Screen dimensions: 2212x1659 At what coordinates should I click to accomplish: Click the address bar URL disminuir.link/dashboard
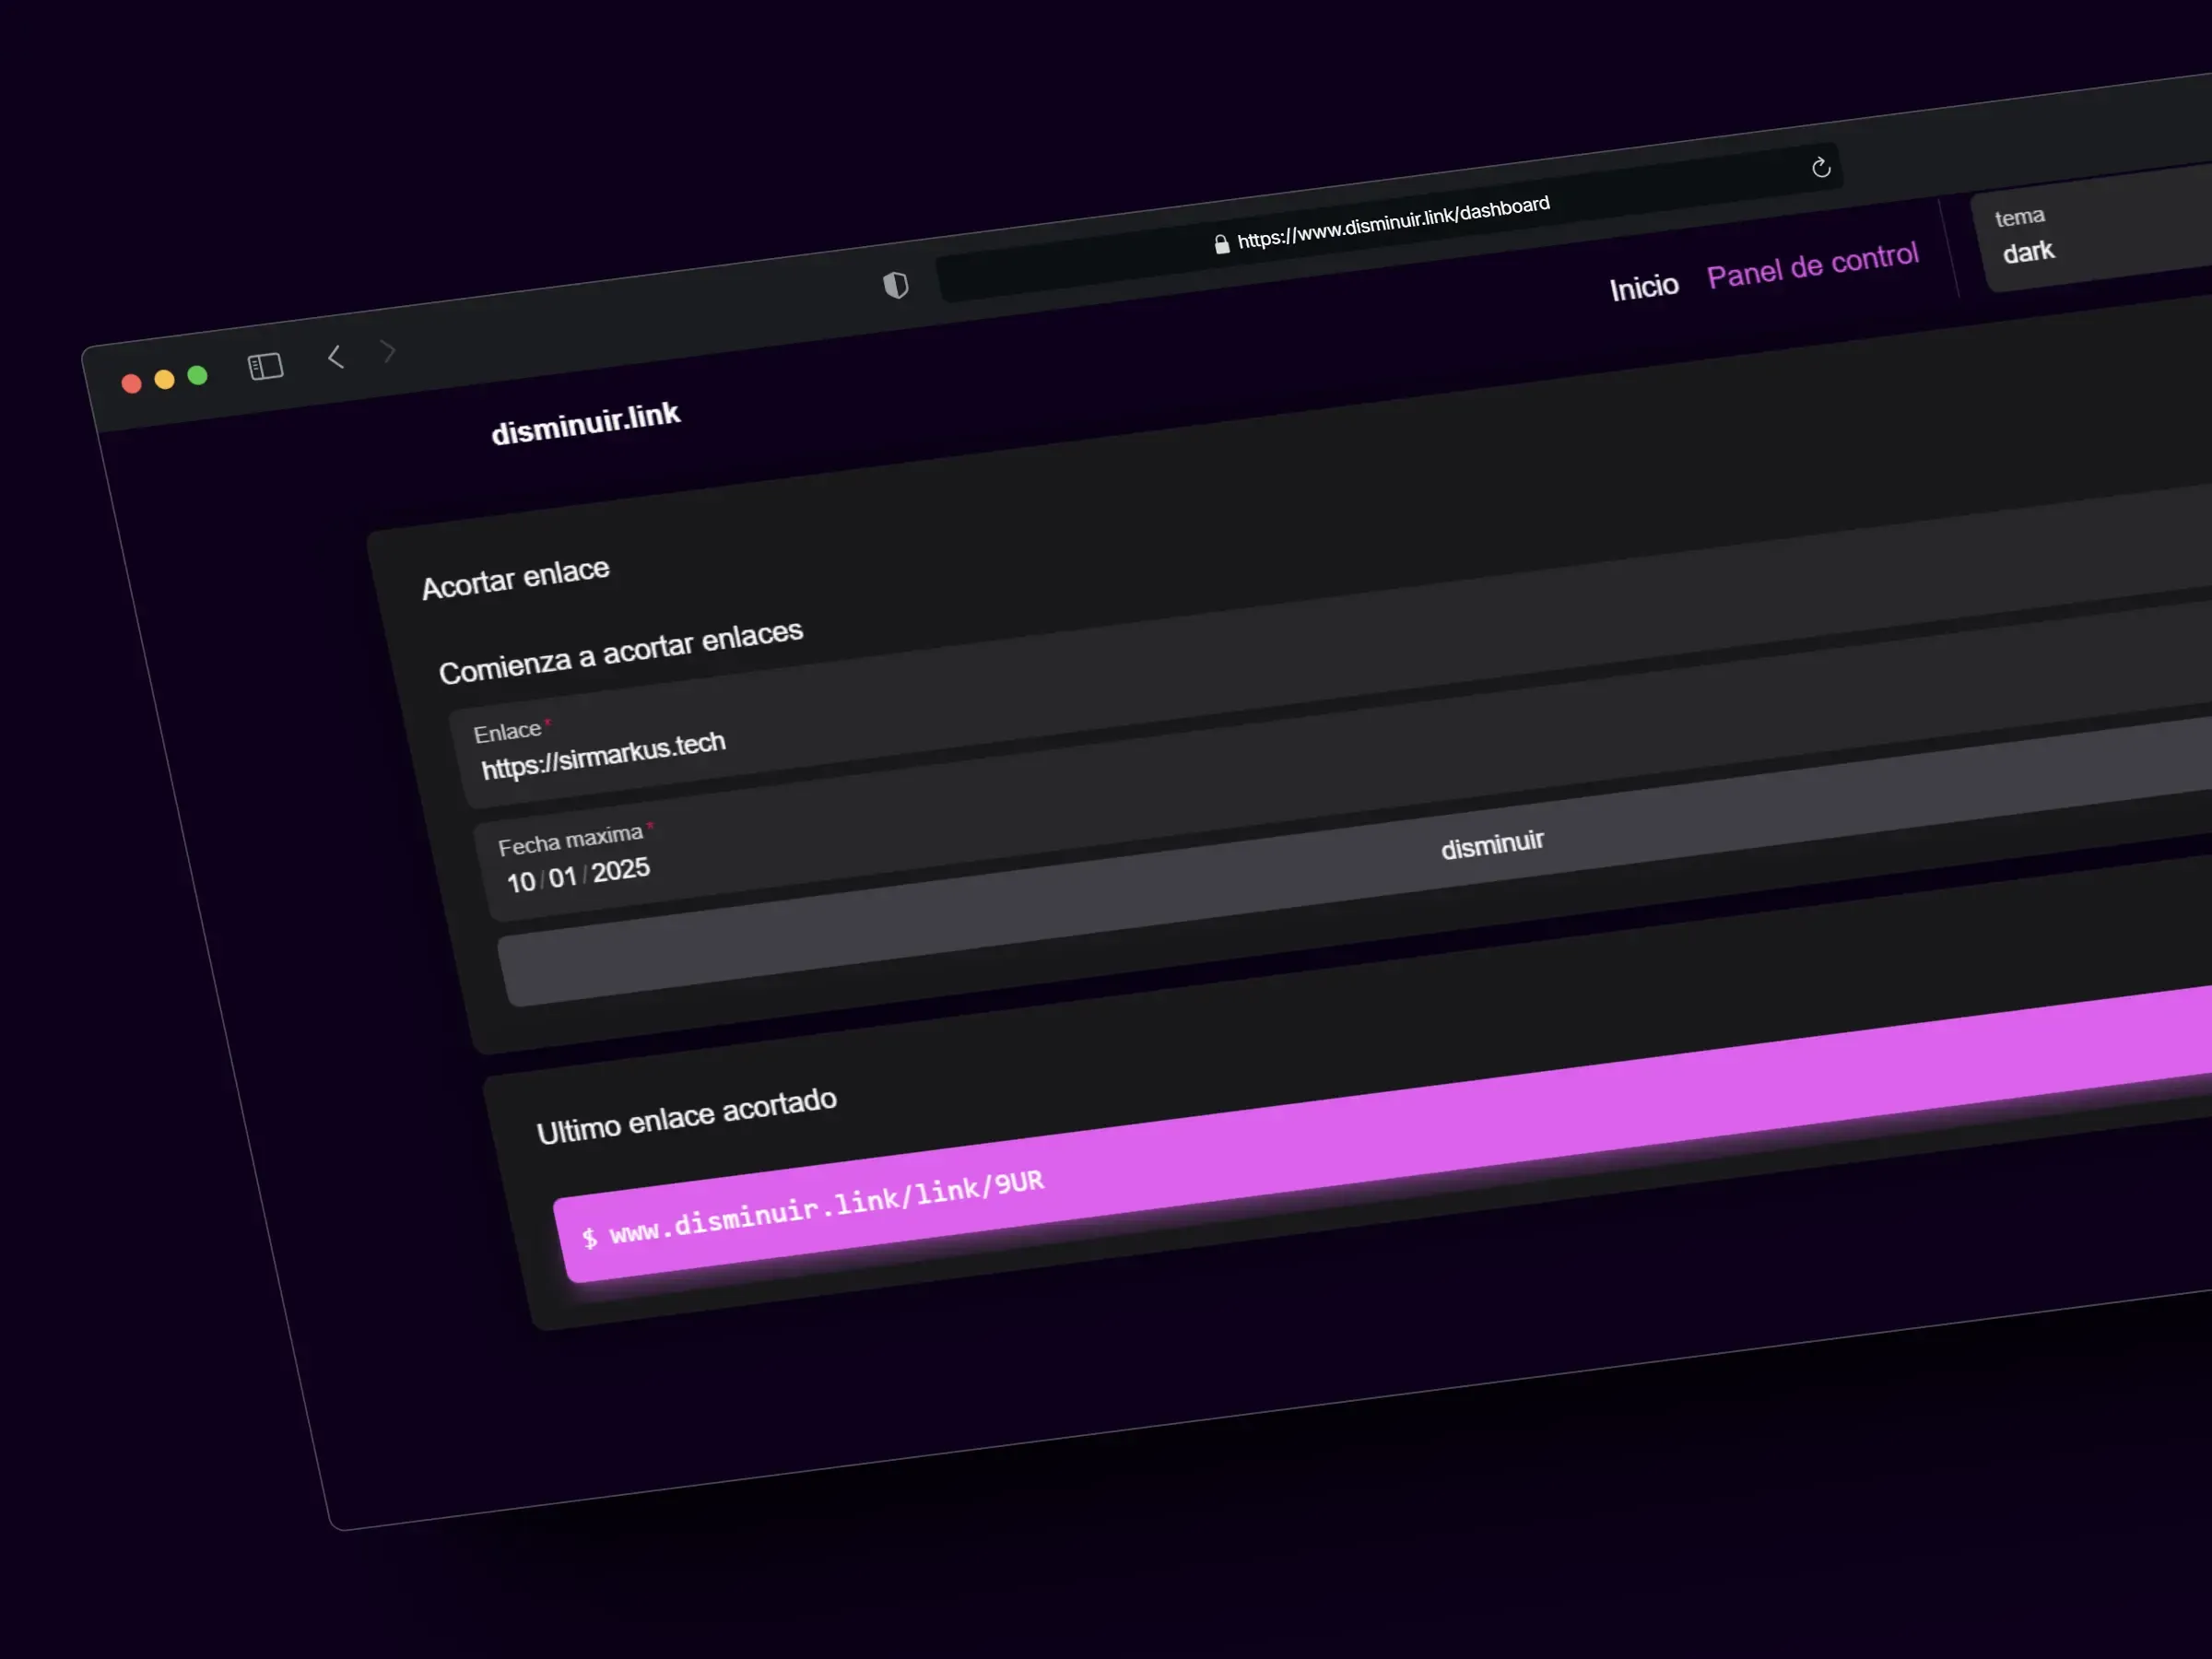[1393, 222]
